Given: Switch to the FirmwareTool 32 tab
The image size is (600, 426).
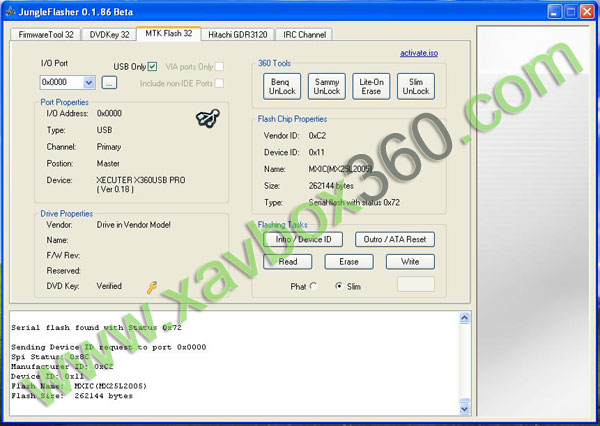Looking at the screenshot, I should tap(46, 34).
